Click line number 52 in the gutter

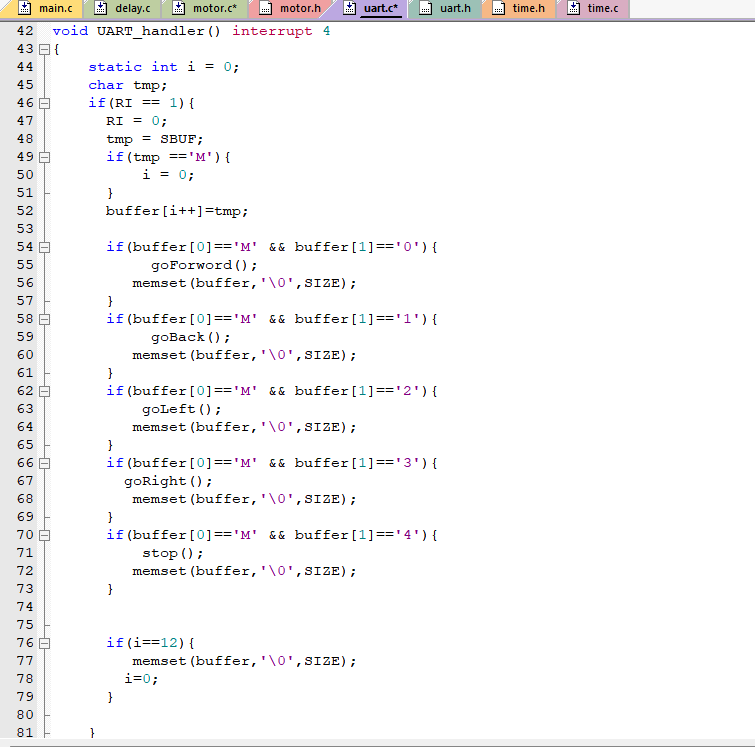pos(25,211)
